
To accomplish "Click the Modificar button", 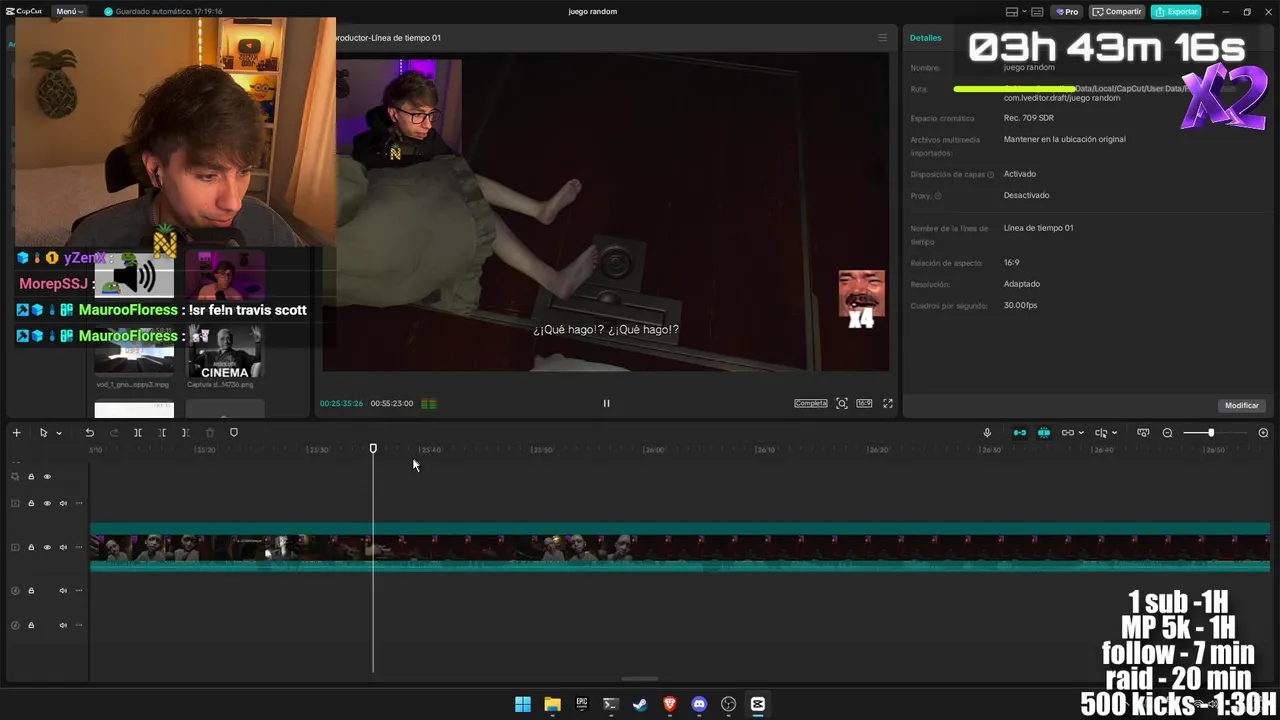I will pyautogui.click(x=1242, y=405).
